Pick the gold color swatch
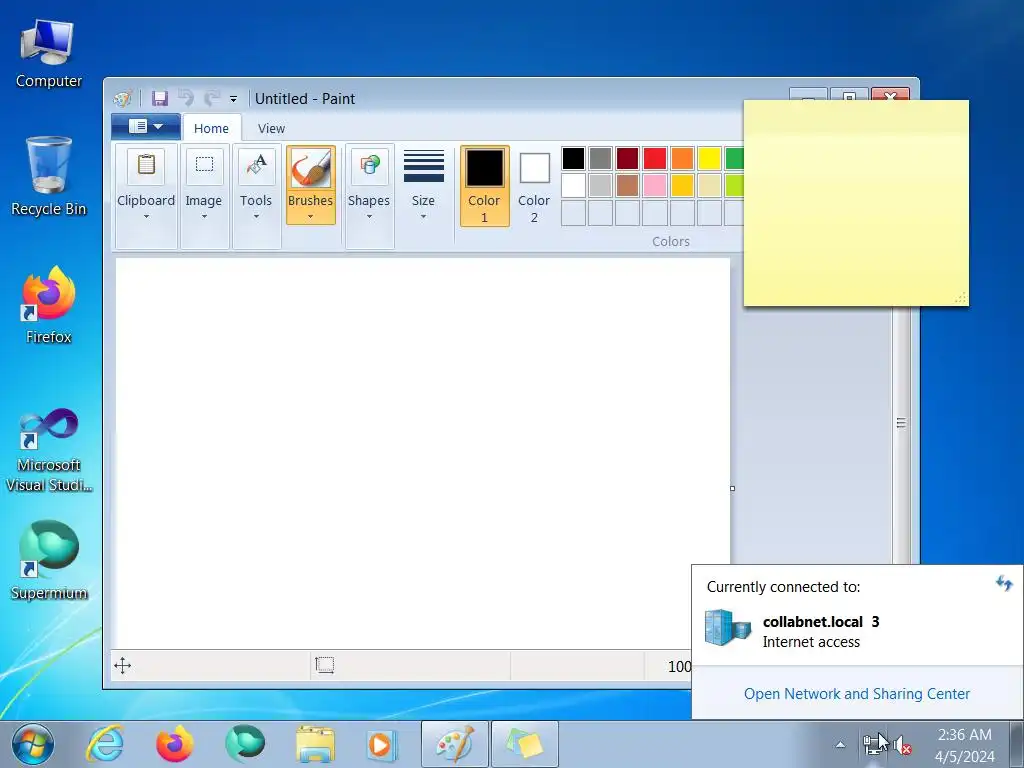1024x768 pixels. [x=682, y=185]
